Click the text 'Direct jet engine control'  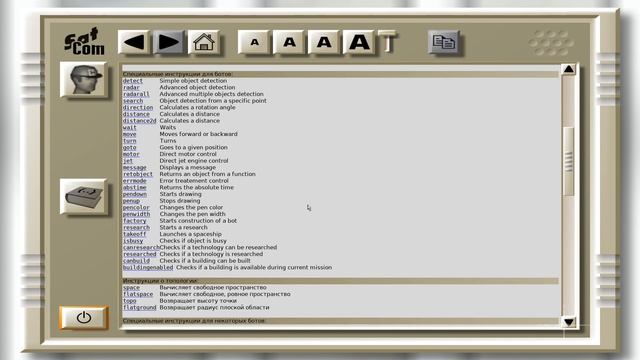tap(194, 161)
